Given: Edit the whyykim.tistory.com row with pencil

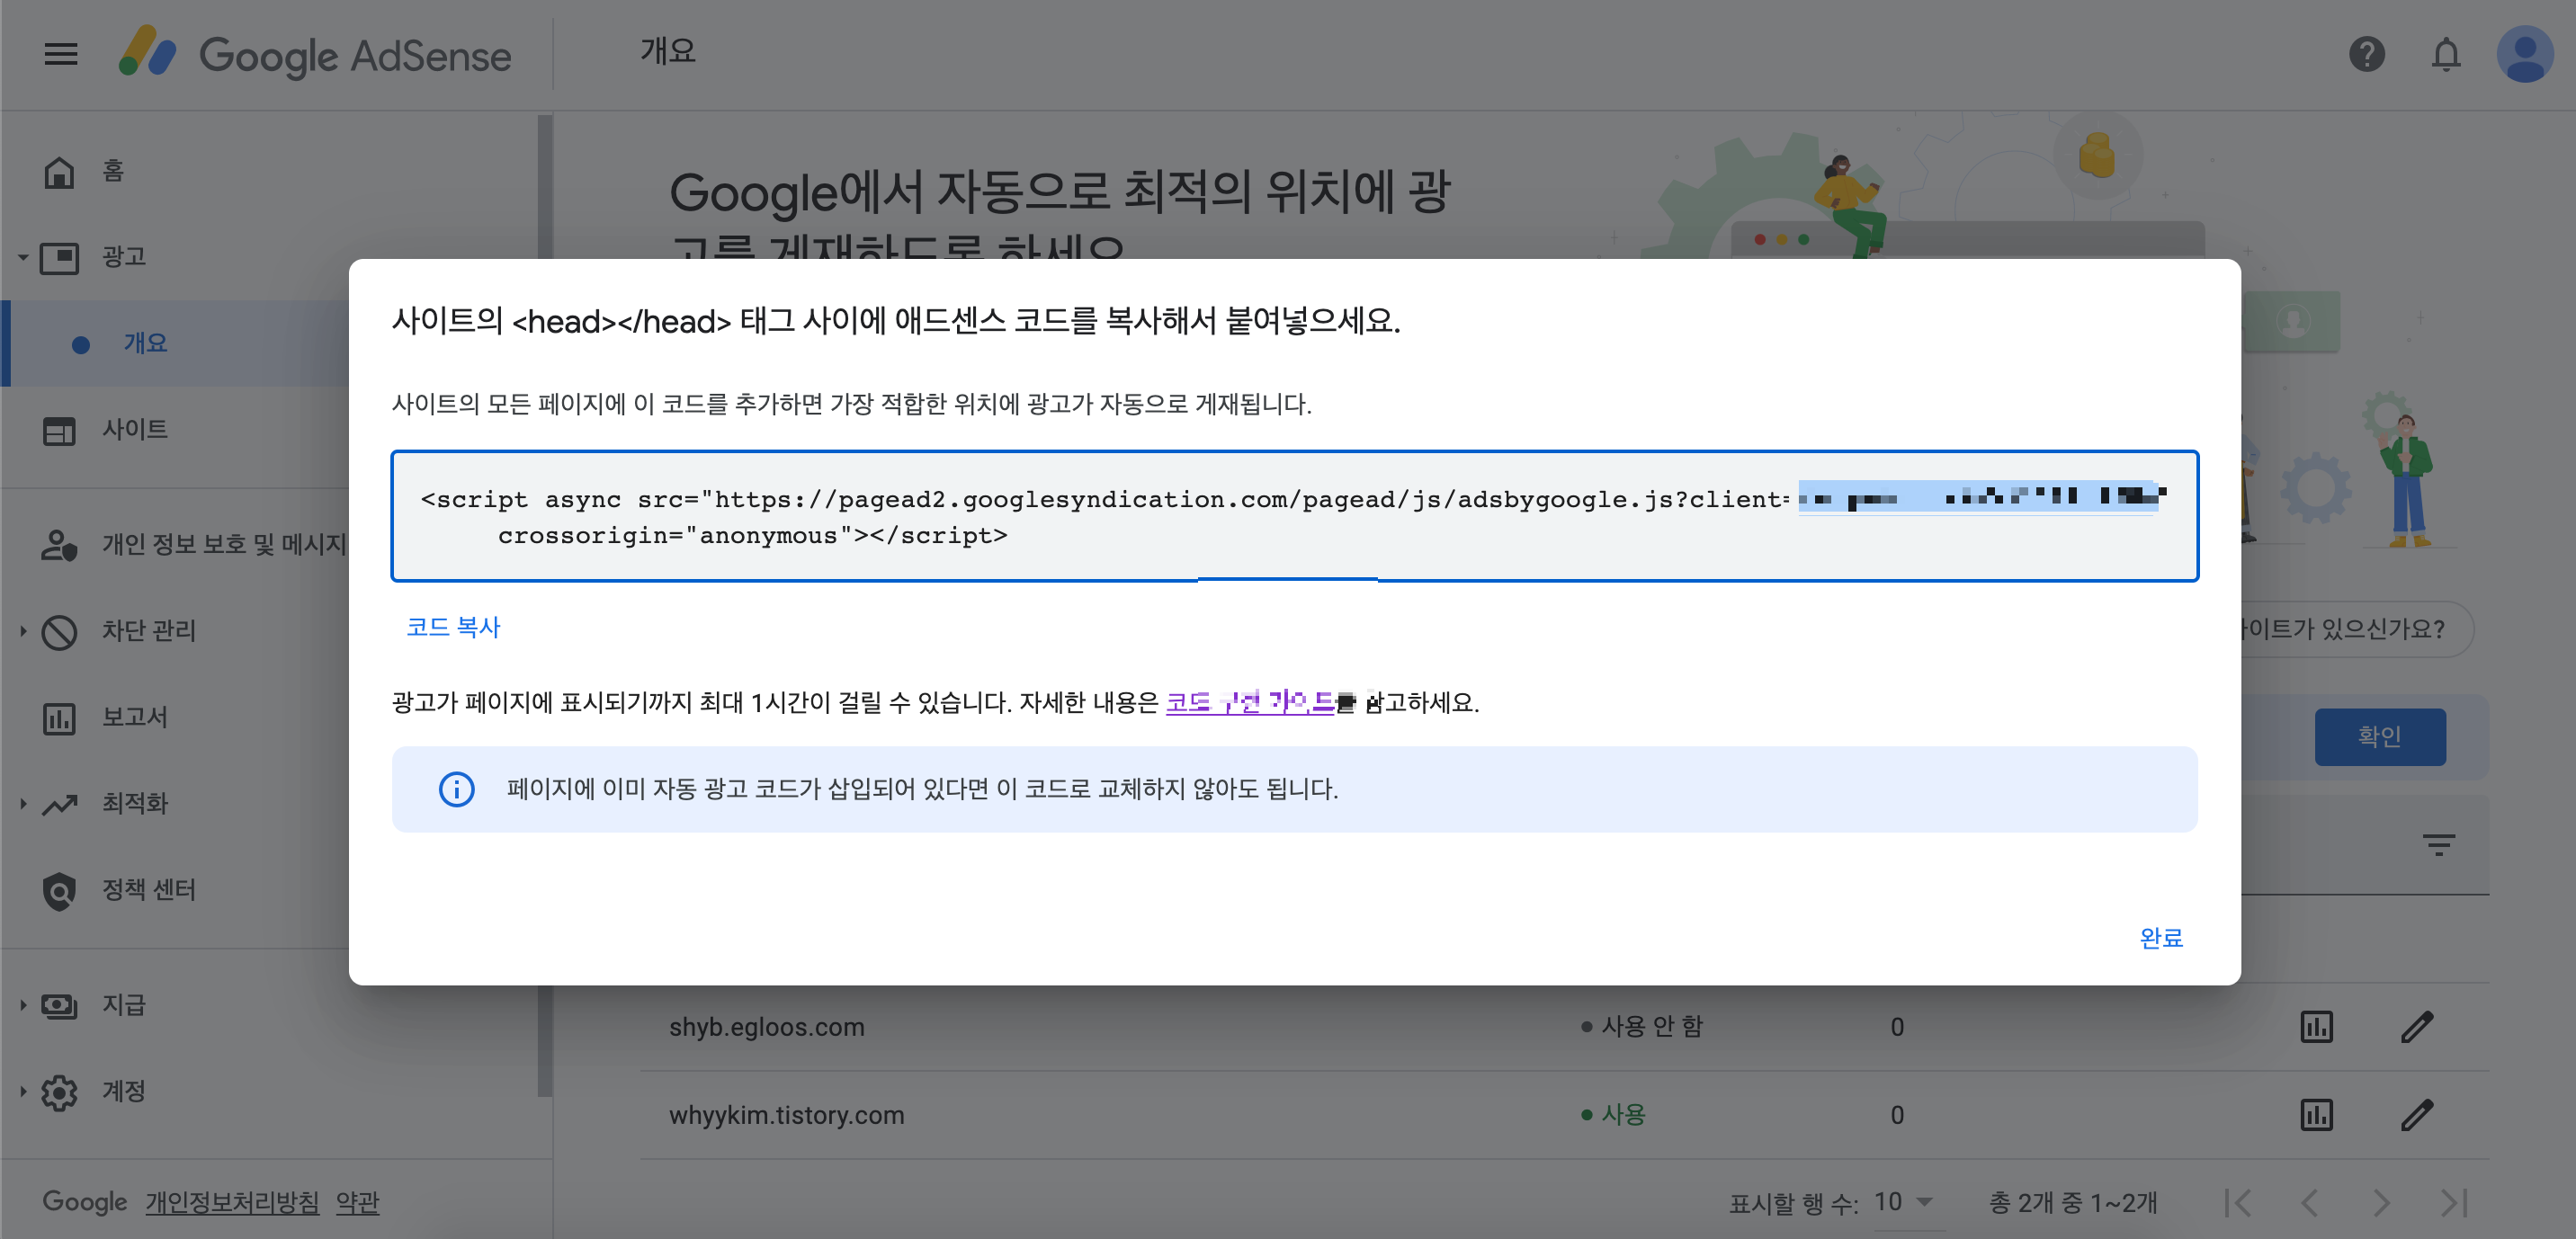Looking at the screenshot, I should tap(2416, 1115).
